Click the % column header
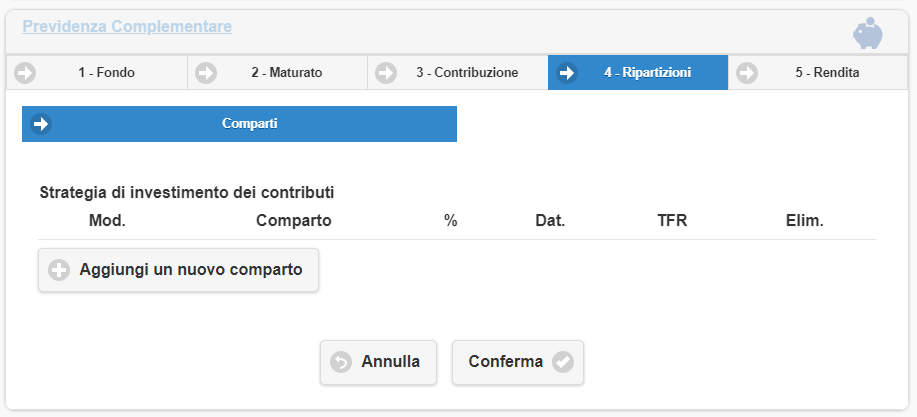This screenshot has height=417, width=917. 450,220
